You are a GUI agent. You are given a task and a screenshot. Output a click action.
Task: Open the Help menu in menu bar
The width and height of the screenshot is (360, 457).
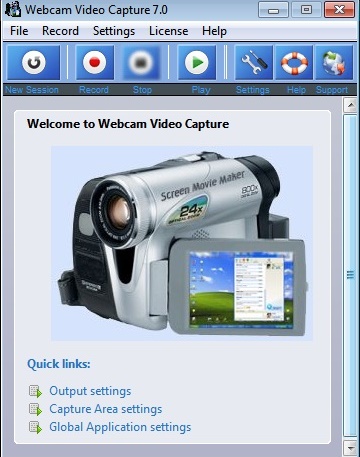(x=214, y=31)
